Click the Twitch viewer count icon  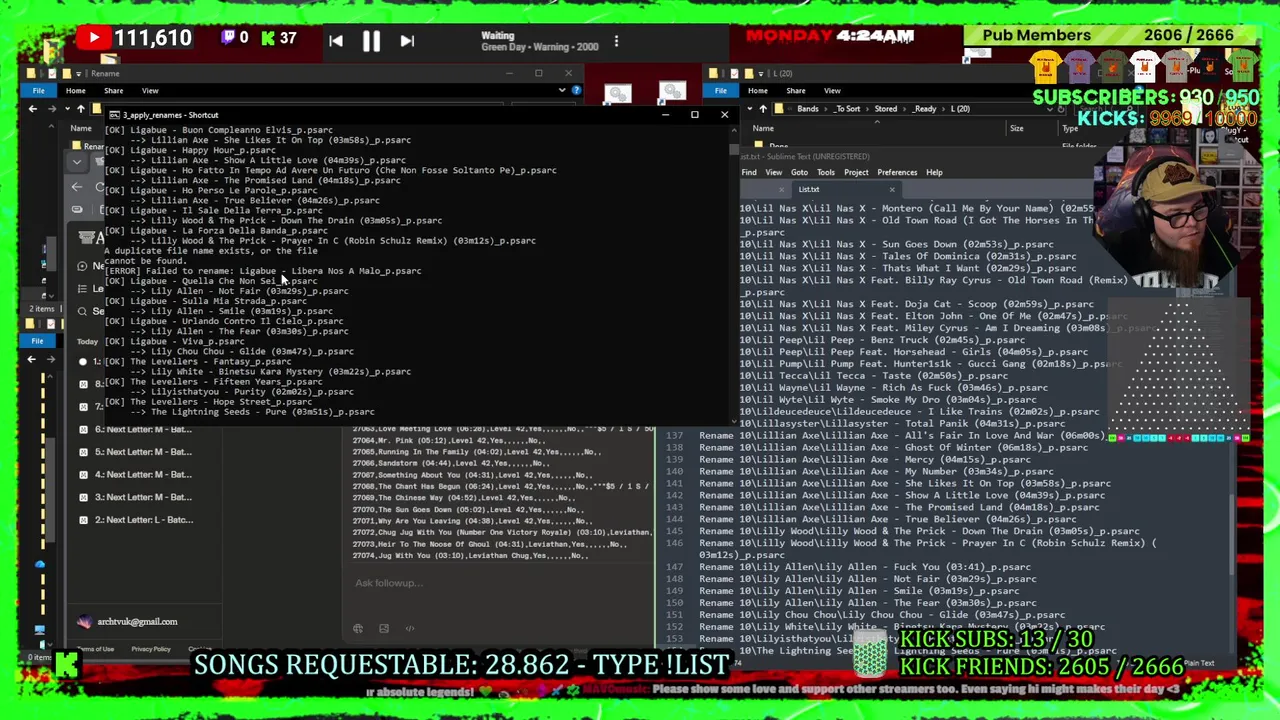(227, 39)
